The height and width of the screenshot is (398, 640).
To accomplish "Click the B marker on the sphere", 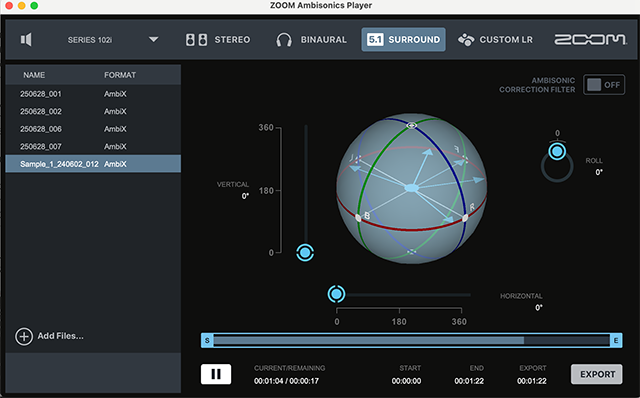I will coord(367,216).
